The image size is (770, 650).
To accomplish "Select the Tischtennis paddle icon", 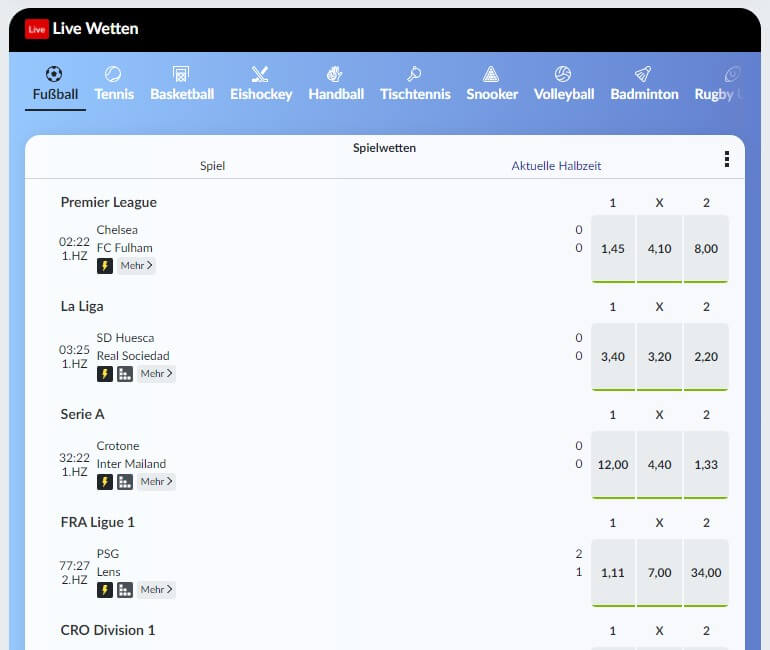I will (414, 74).
